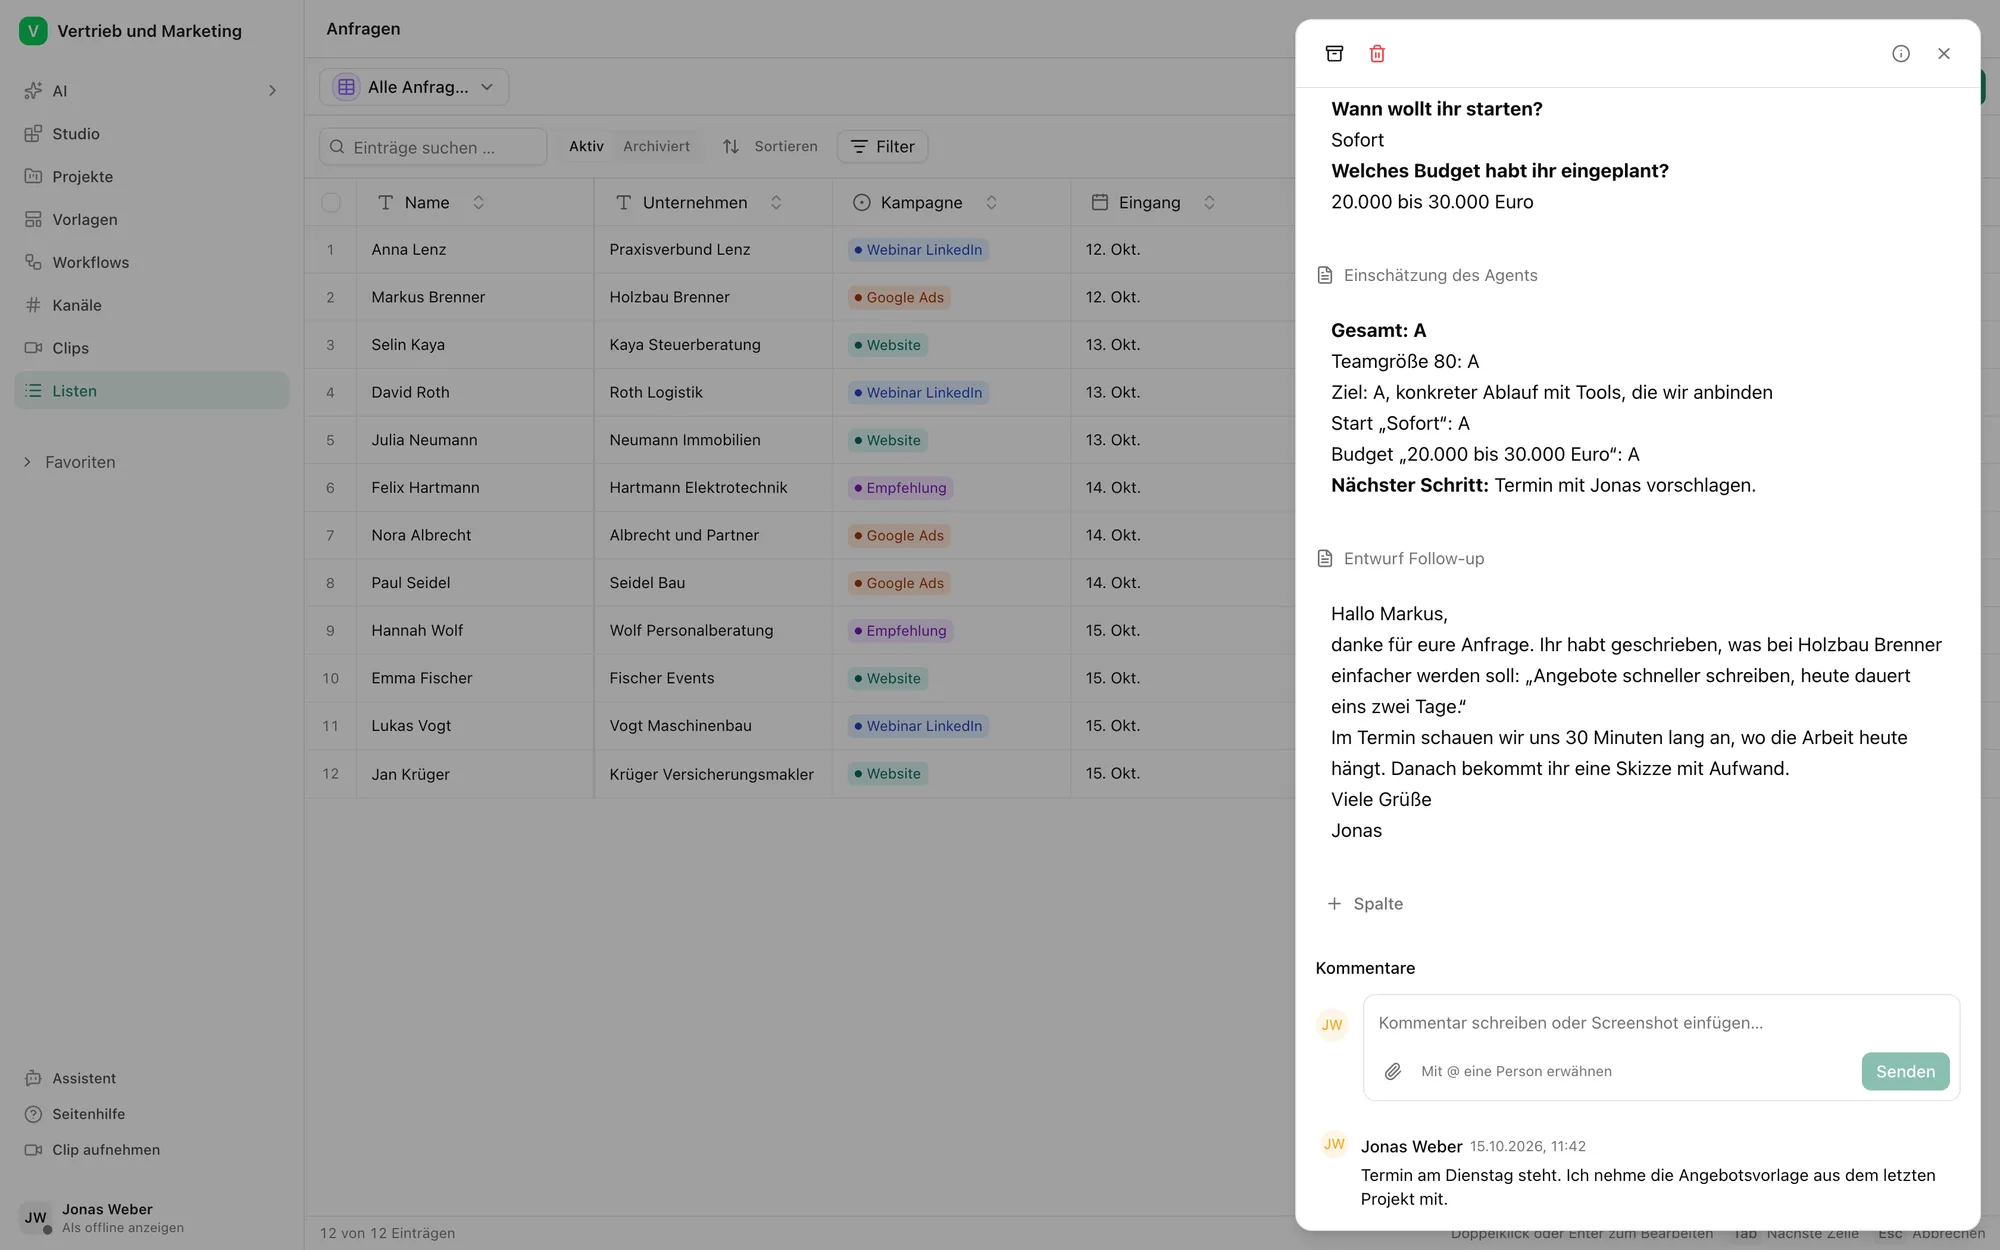Open Studio in the sidebar
Viewport: 2000px width, 1250px height.
151,134
